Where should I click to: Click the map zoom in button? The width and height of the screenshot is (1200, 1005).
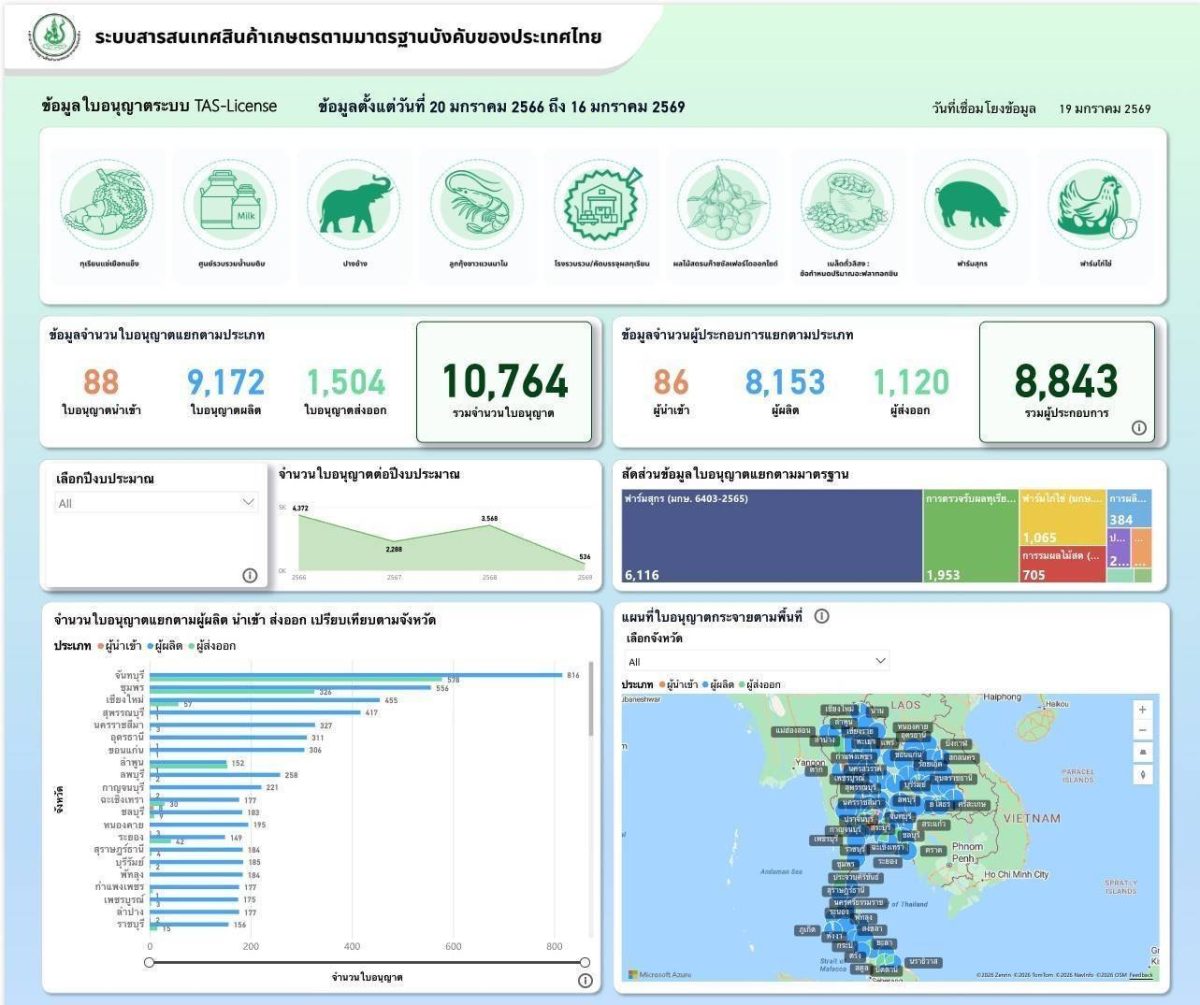click(1143, 709)
